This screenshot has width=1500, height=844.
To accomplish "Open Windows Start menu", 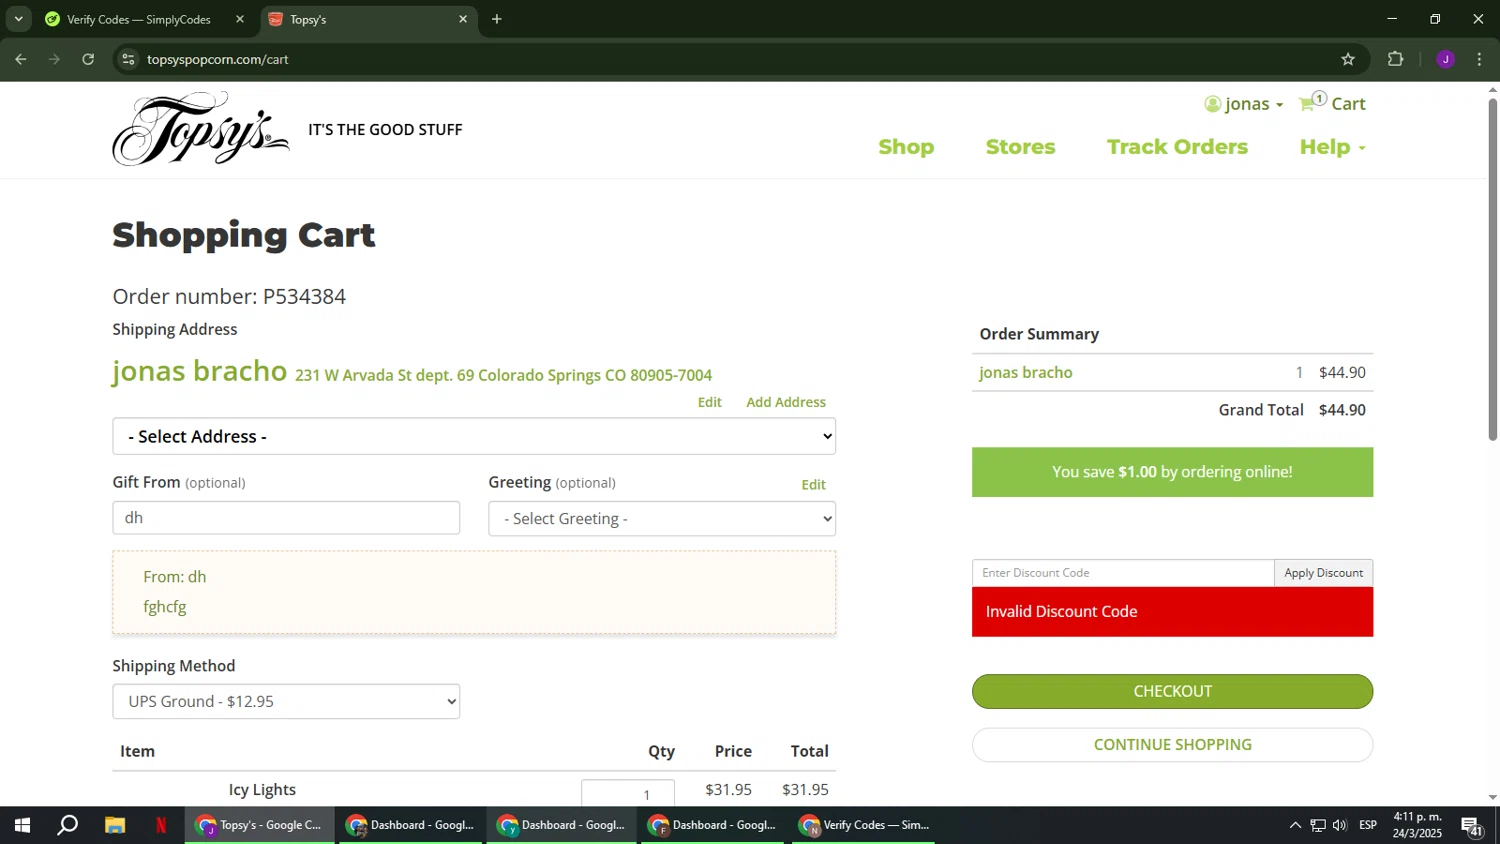I will point(22,825).
